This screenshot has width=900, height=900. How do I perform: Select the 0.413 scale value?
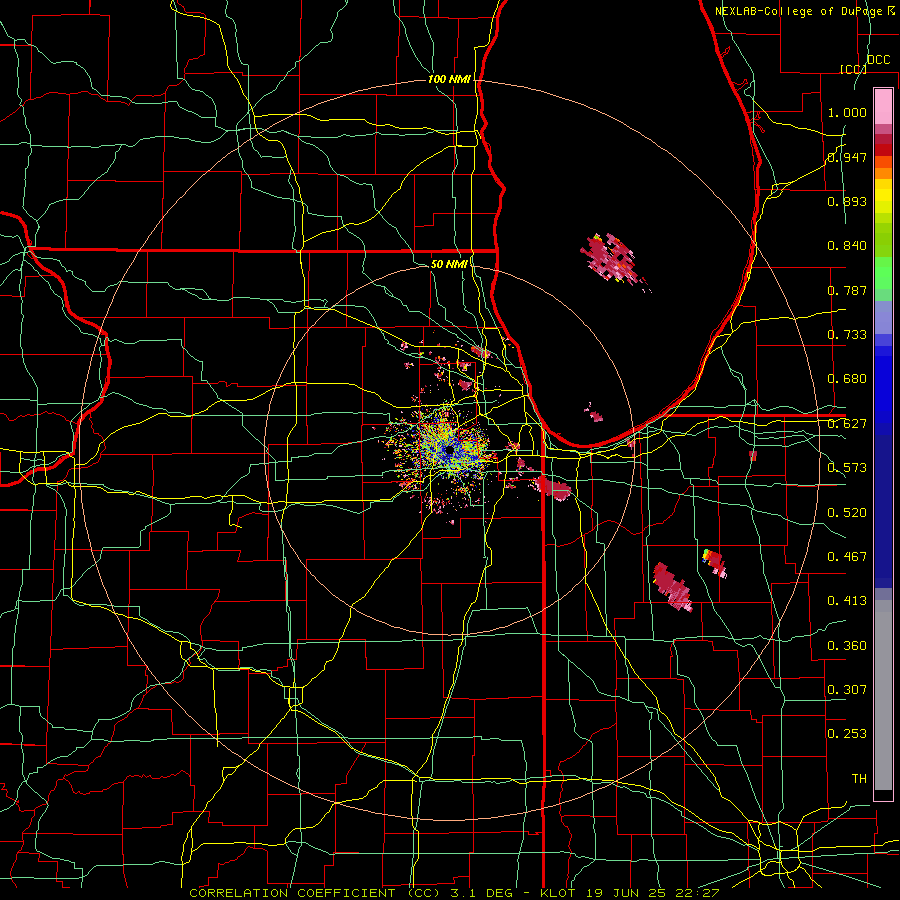847,601
